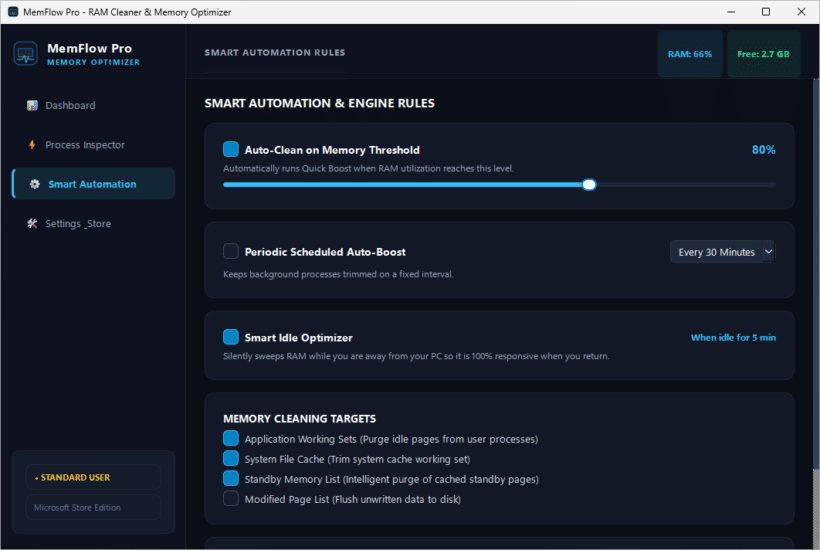The height and width of the screenshot is (550, 820).
Task: Click the Settings _Store tools icon
Action: coord(32,224)
